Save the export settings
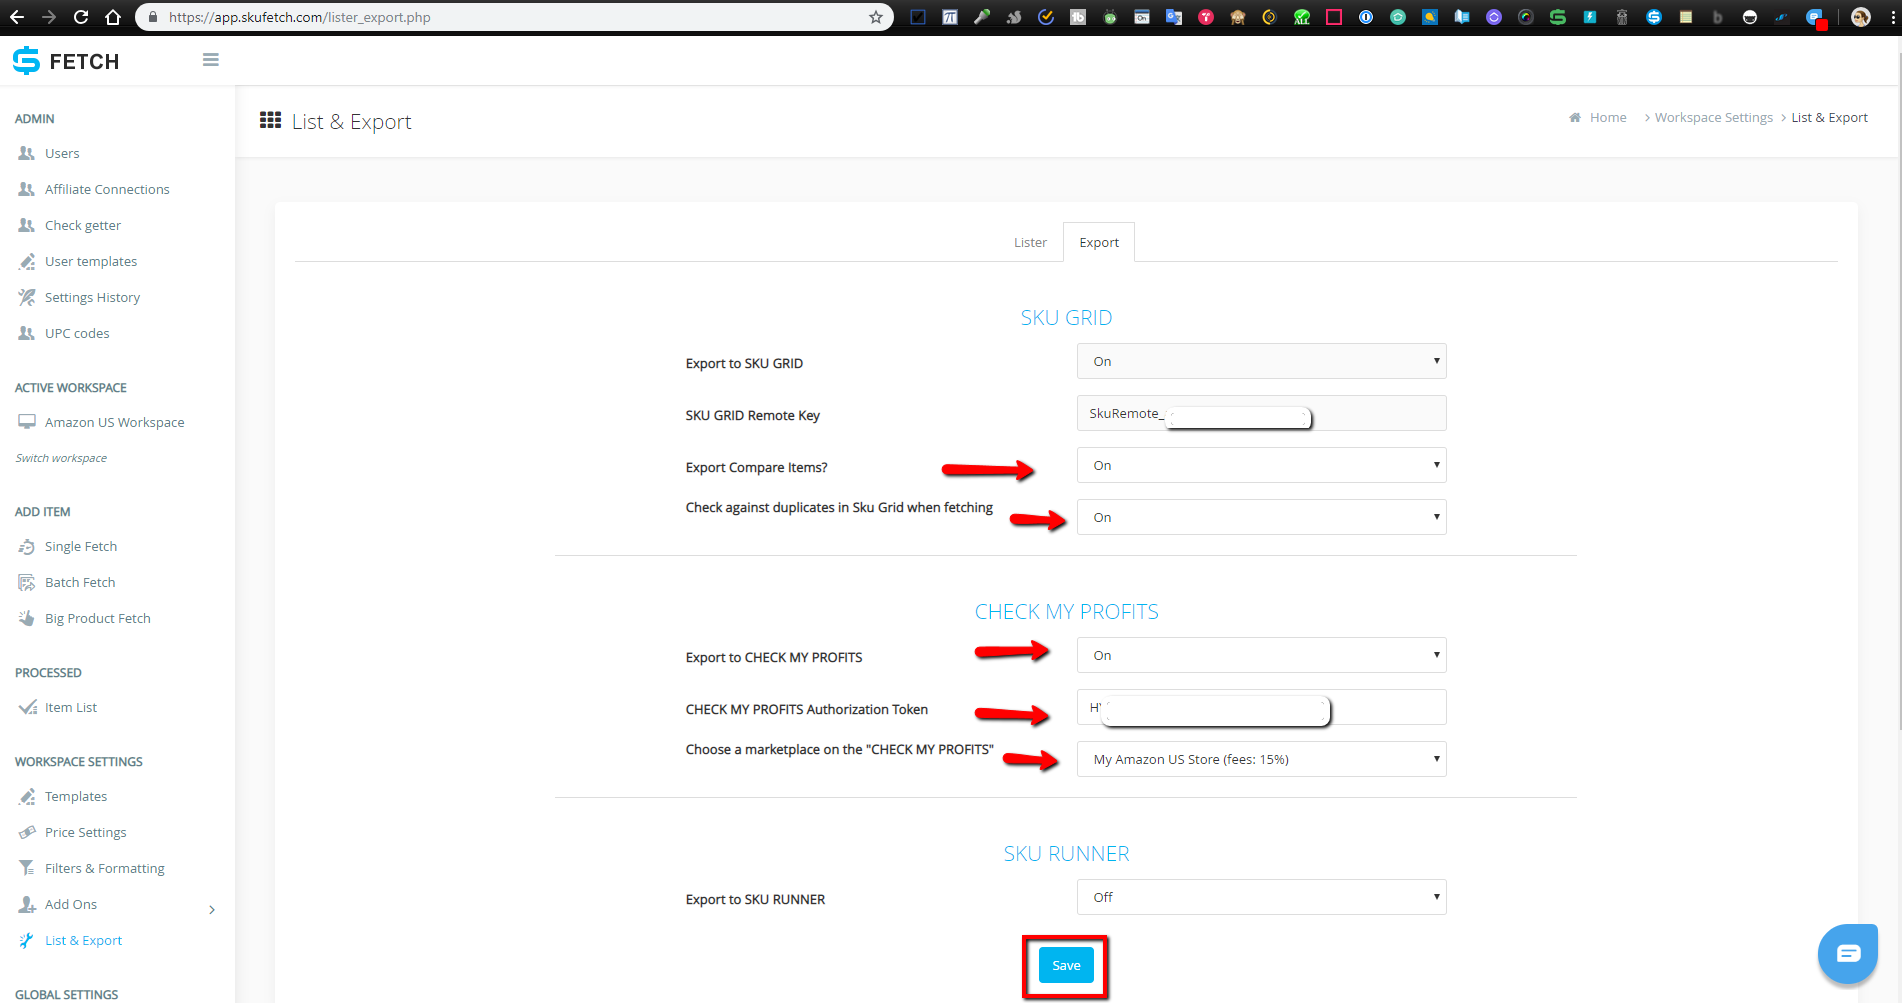Screen dimensions: 1902x1003 (x=1066, y=965)
